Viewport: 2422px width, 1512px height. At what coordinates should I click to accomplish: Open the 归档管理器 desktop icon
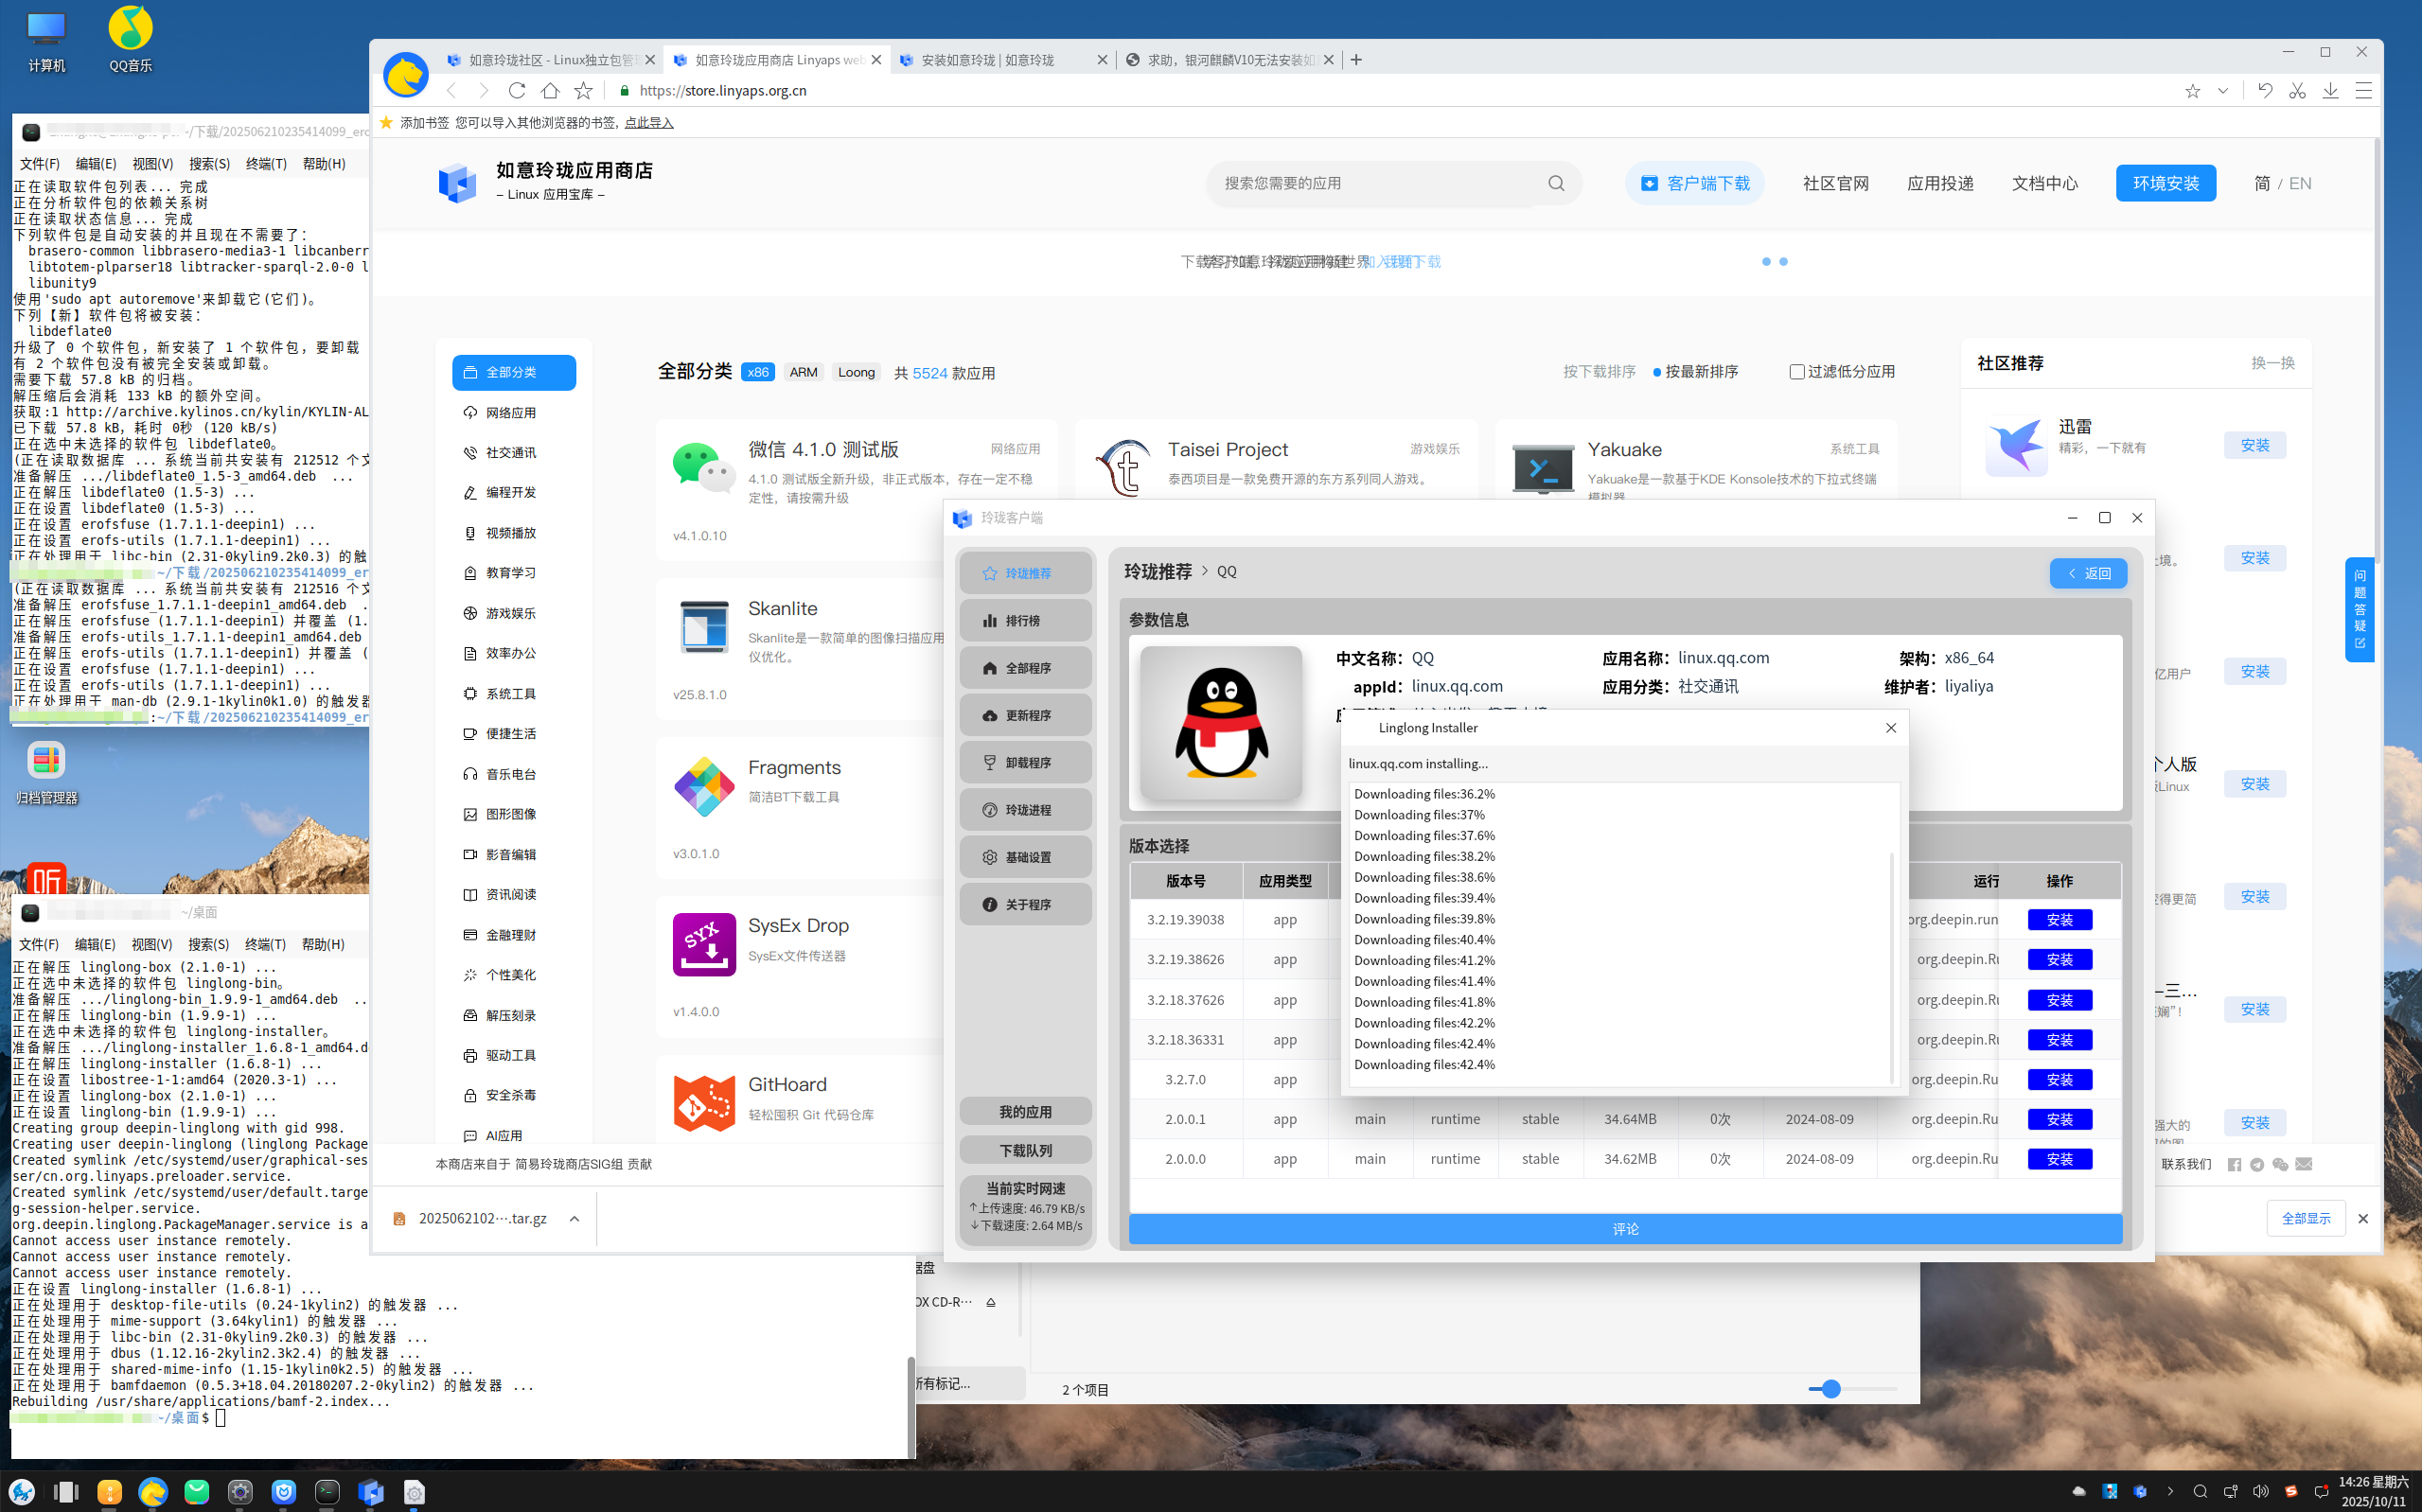pos(46,773)
